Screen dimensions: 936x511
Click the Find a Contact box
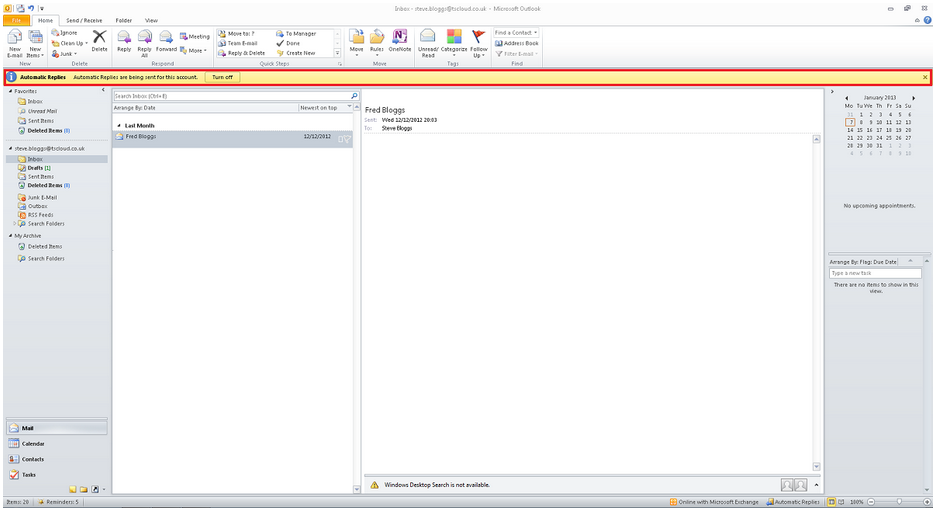516,33
